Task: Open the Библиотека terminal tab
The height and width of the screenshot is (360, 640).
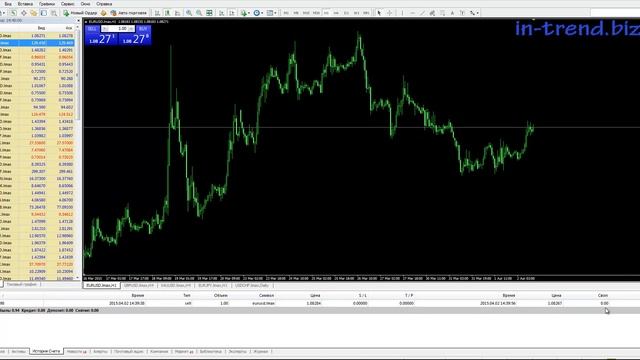Action: pos(211,351)
